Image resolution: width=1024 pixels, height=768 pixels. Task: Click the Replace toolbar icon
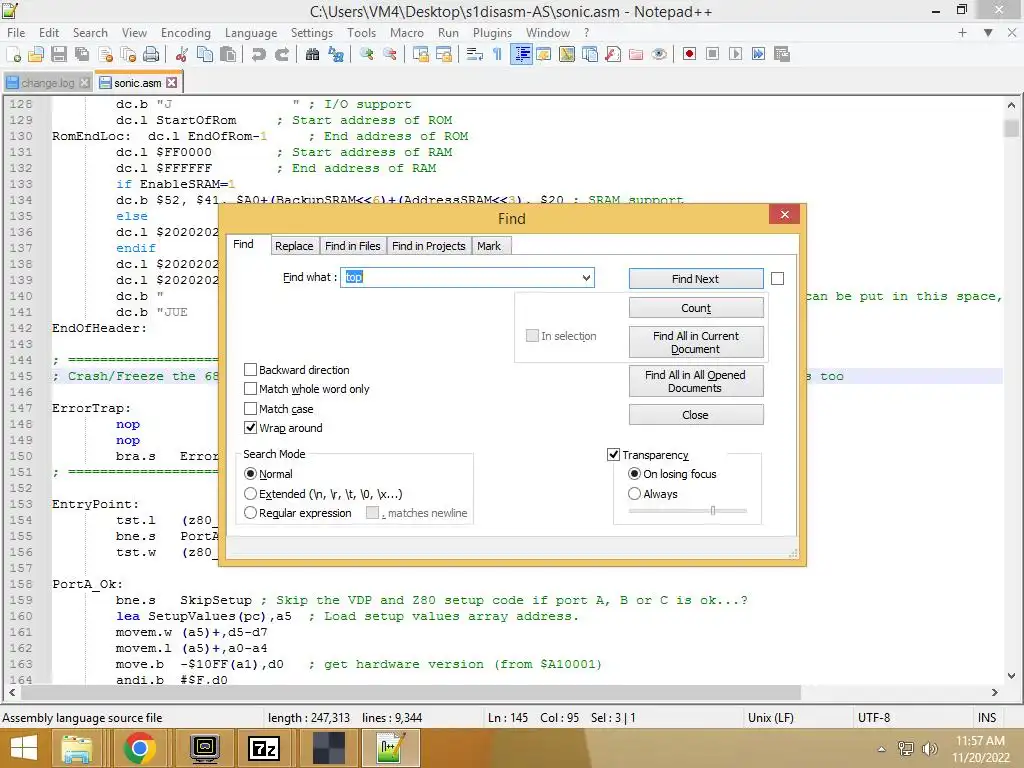[x=336, y=54]
